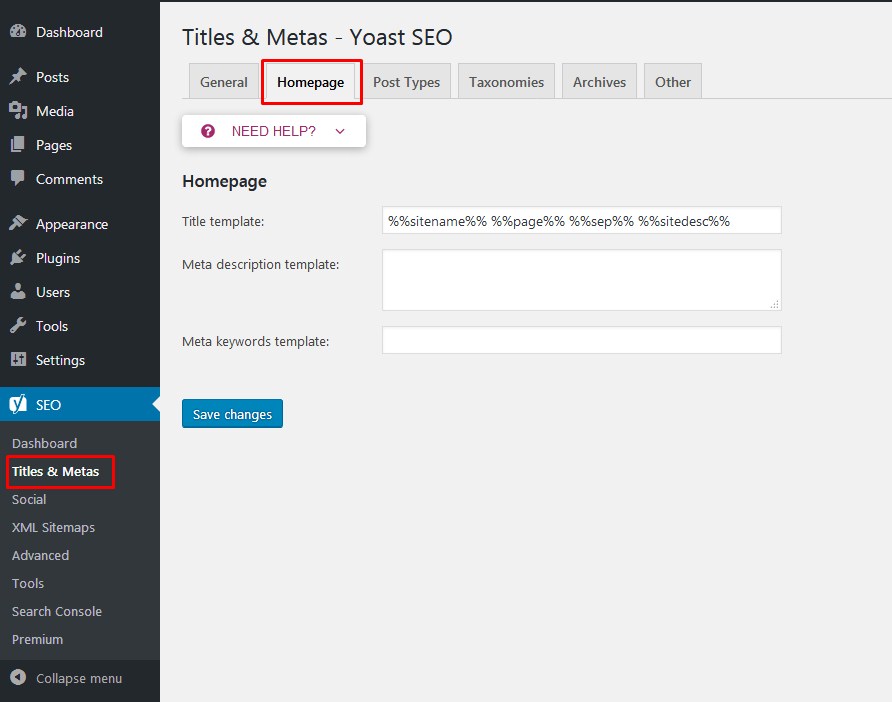Click the Tools wrench icon
892x702 pixels.
pos(18,325)
